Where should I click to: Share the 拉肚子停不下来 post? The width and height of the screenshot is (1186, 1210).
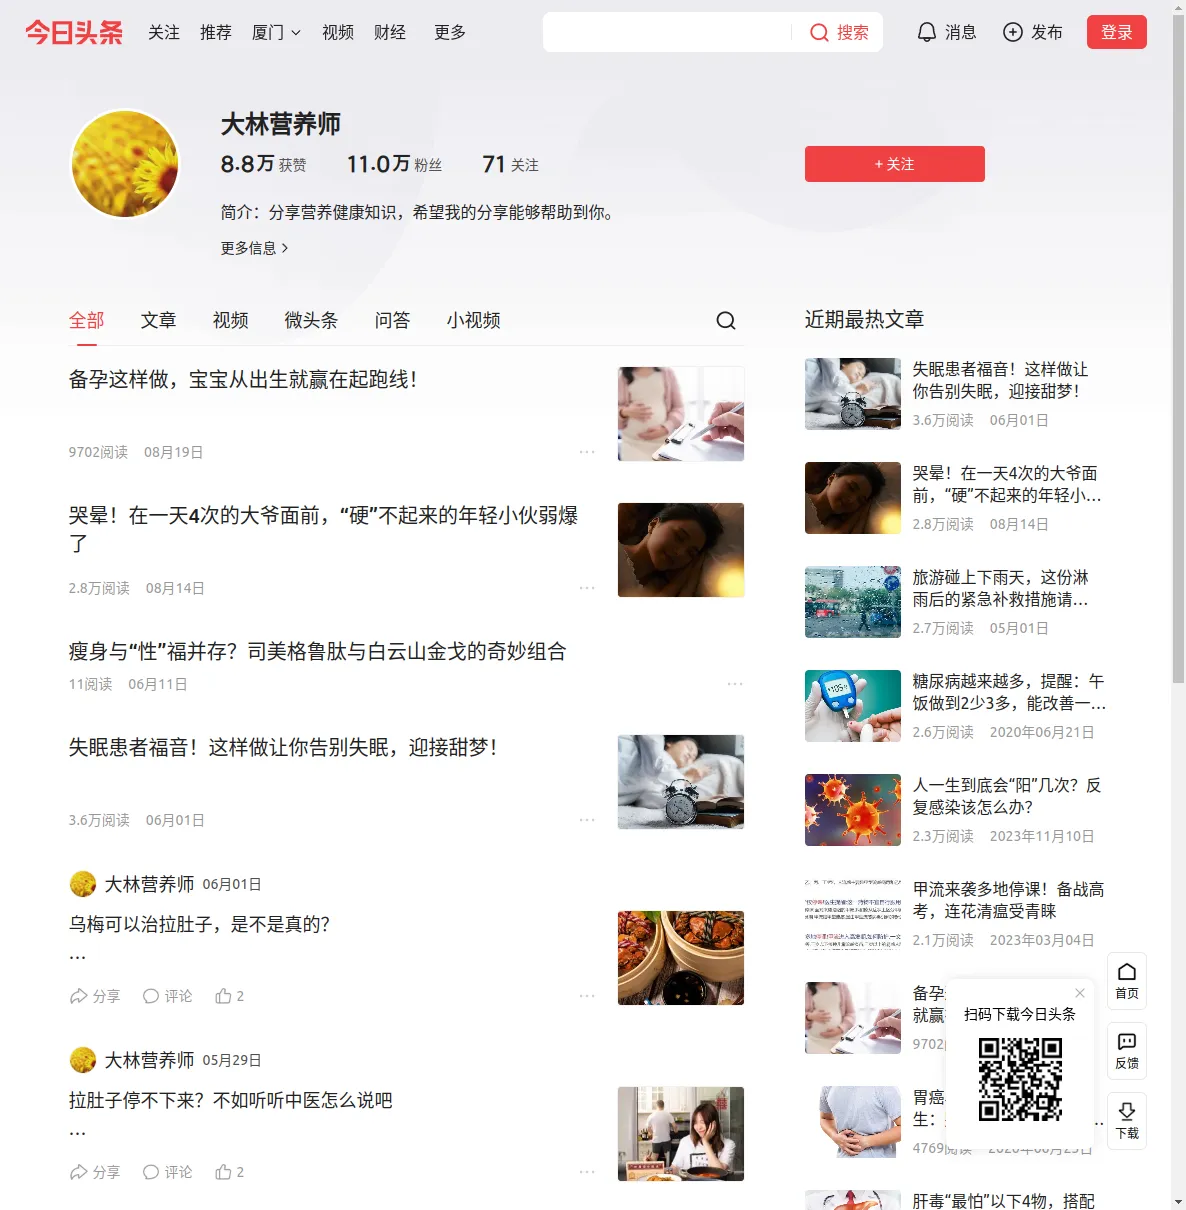[x=94, y=1172]
